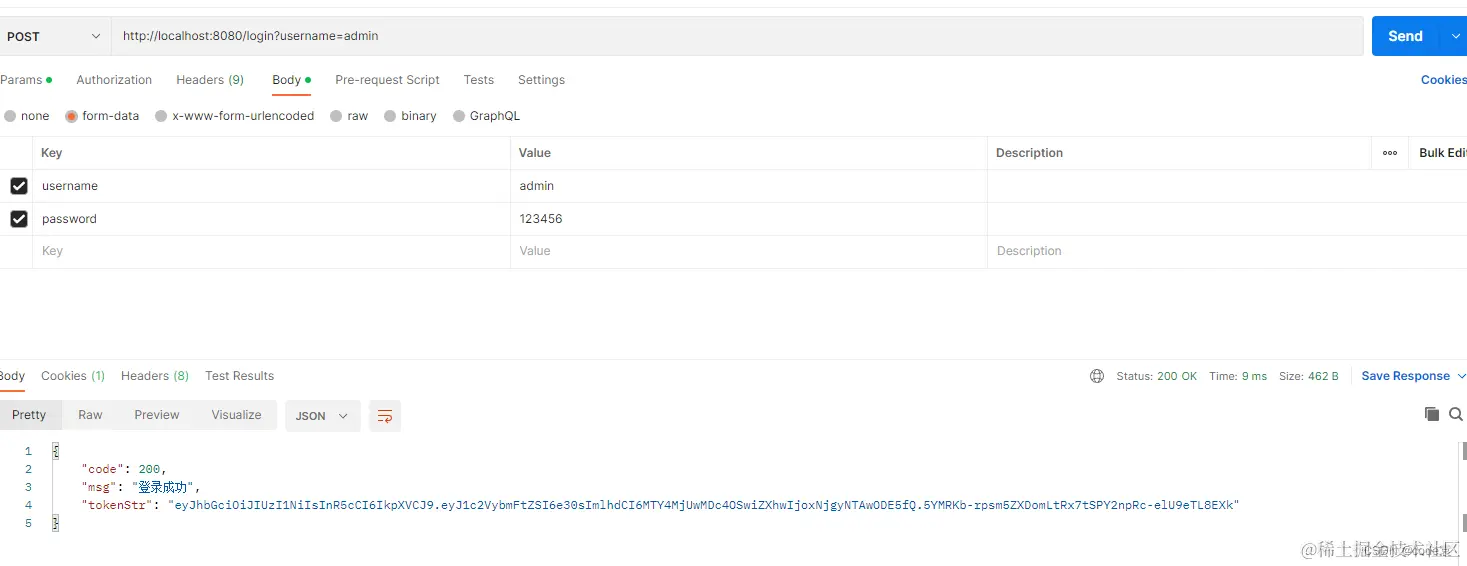Click the empty Value placeholder field
Screen dimensions: 1467x566
(x=748, y=252)
